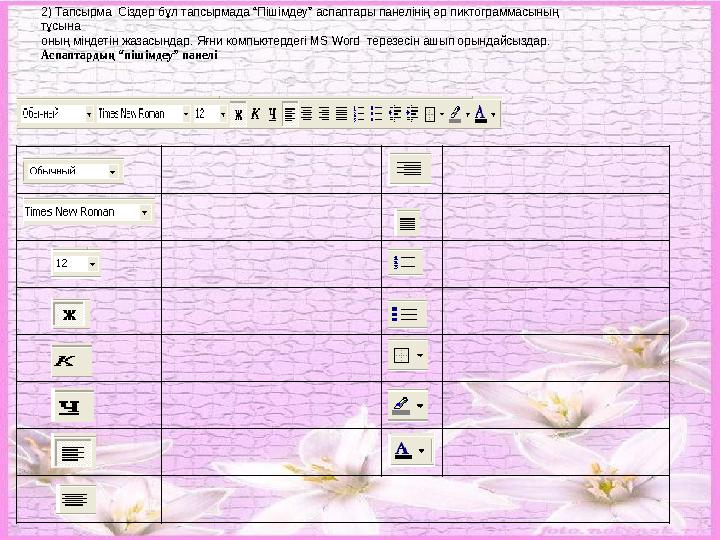Select Align Left icon in the toolbar strip
Image resolution: width=720 pixels, height=540 pixels.
click(290, 113)
